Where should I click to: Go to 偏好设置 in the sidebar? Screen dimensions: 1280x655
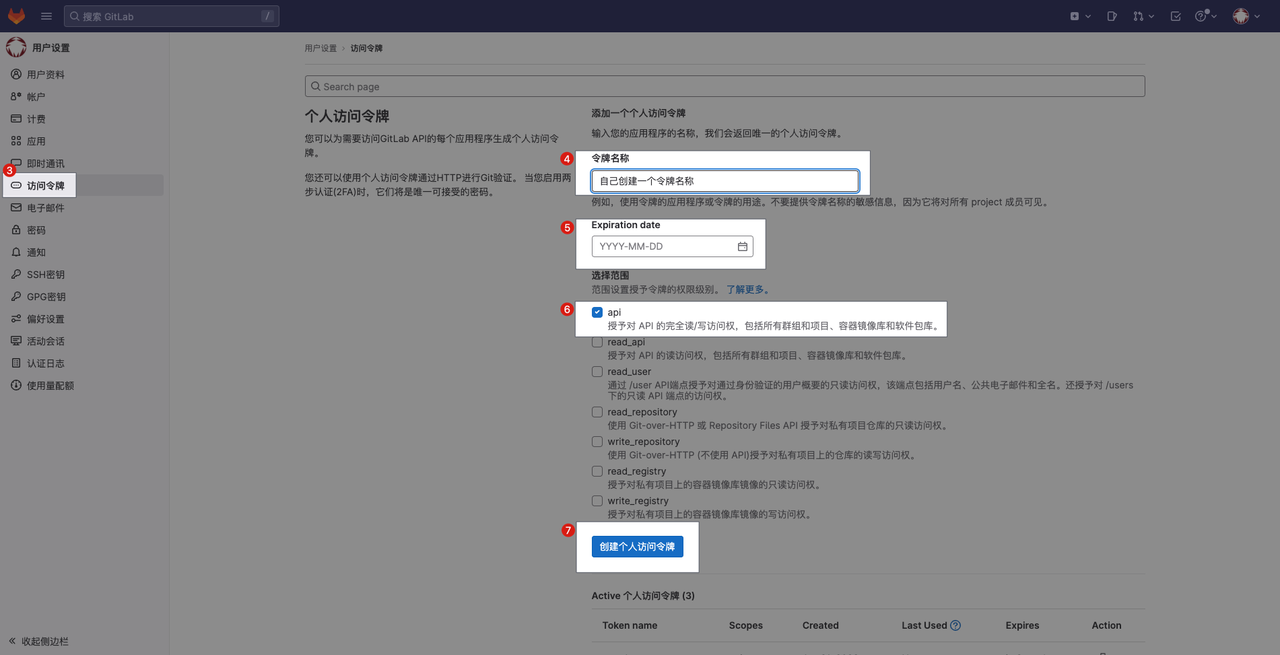tap(45, 319)
